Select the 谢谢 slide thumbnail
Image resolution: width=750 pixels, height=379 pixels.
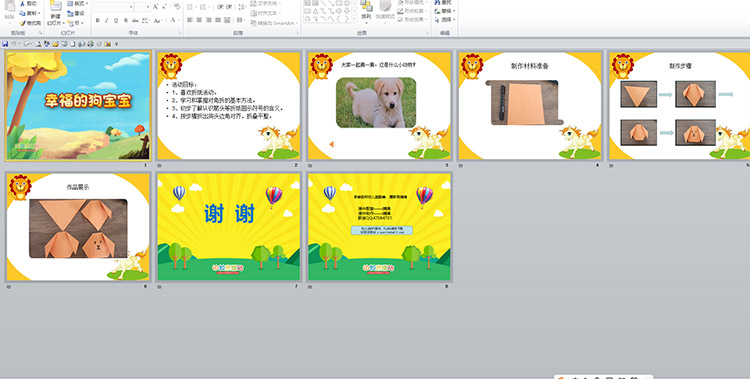[229, 227]
